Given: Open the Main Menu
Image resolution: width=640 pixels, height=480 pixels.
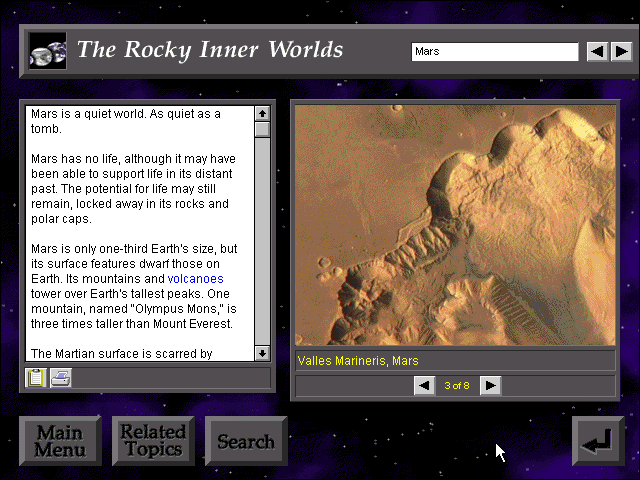Looking at the screenshot, I should pos(60,441).
